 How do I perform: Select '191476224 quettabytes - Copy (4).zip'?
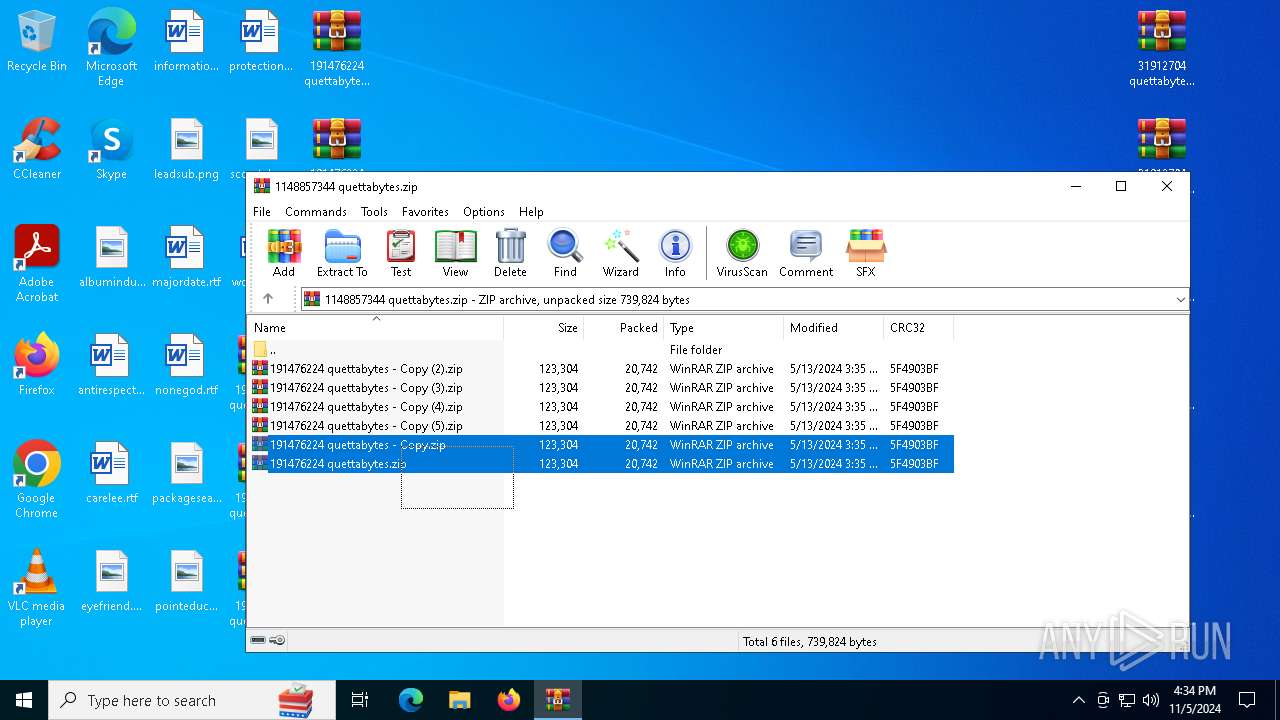pyautogui.click(x=600, y=407)
